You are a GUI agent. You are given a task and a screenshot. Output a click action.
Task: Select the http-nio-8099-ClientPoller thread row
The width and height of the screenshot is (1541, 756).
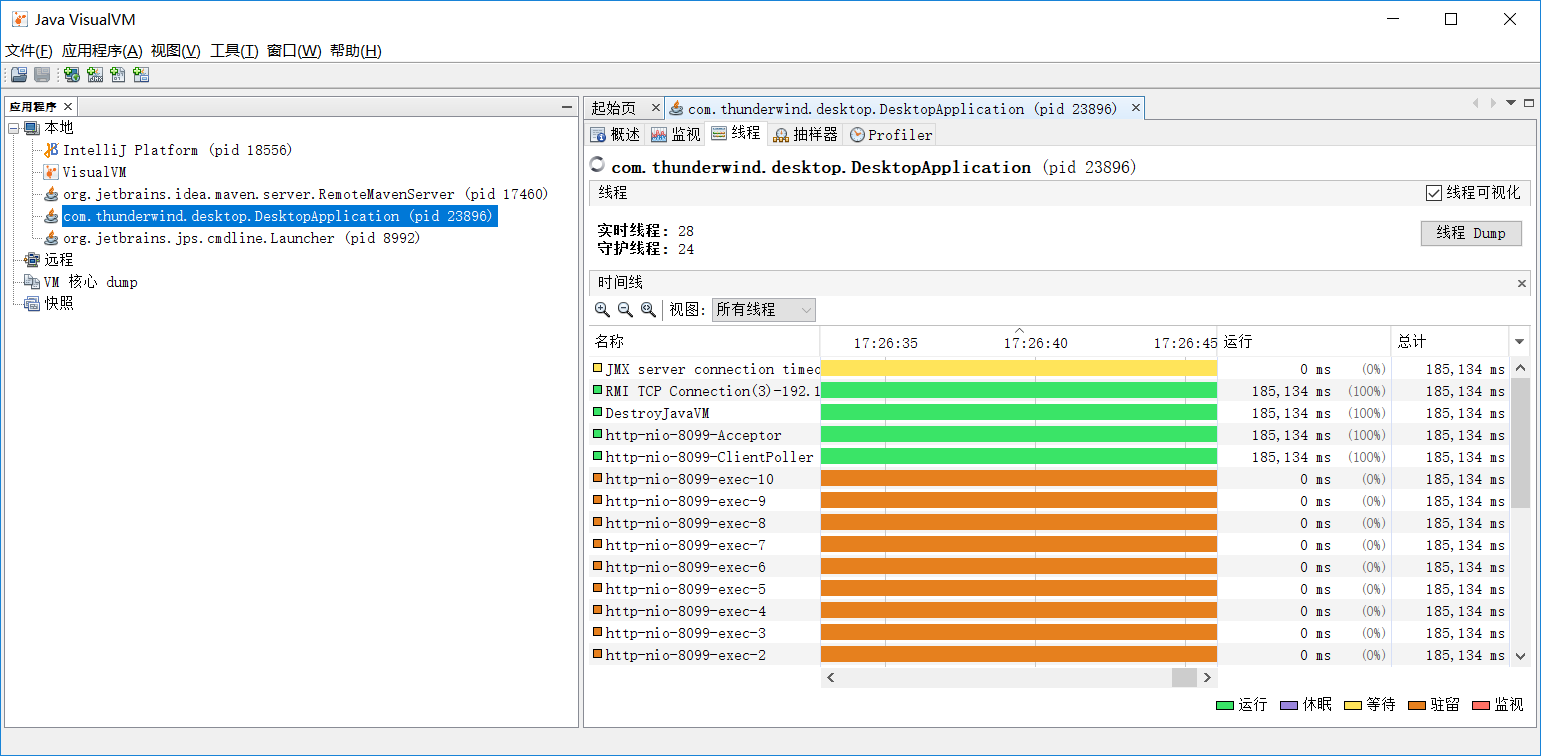coord(1050,457)
